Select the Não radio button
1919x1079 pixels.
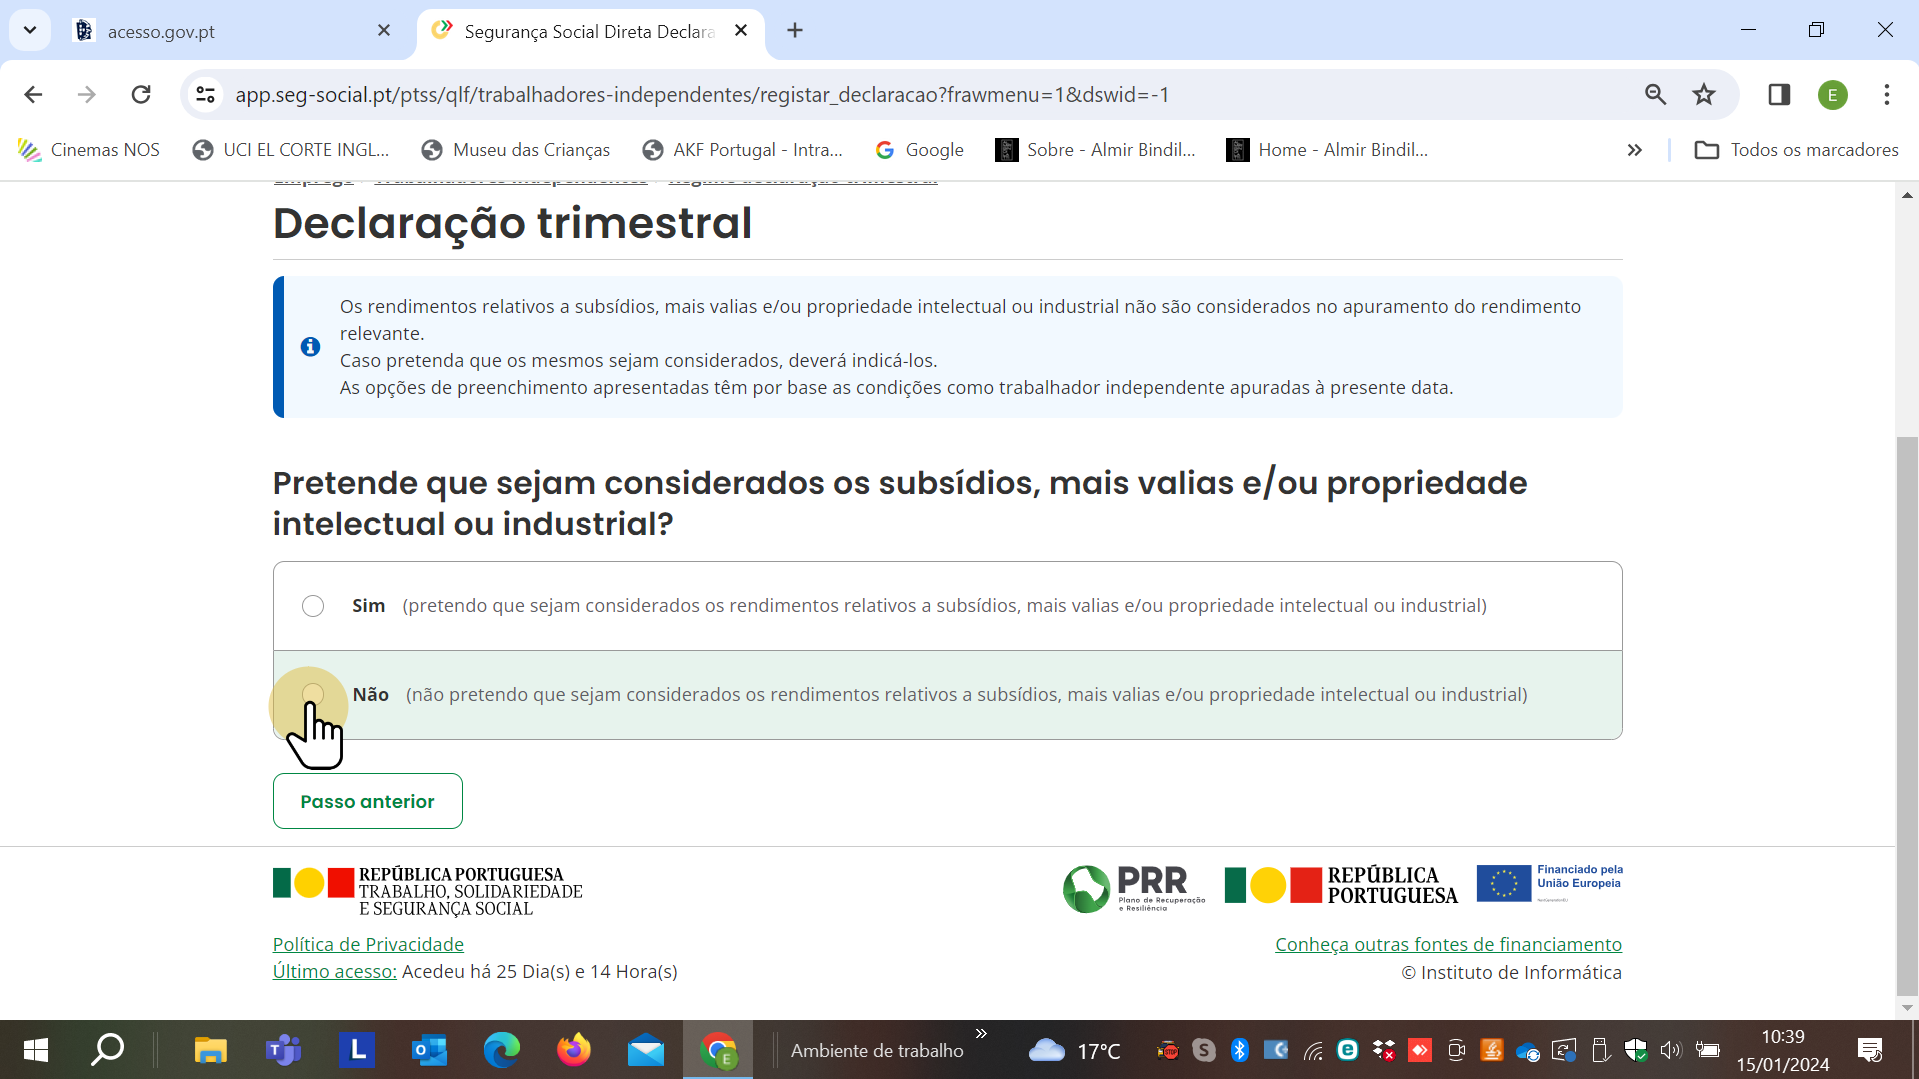pyautogui.click(x=313, y=694)
